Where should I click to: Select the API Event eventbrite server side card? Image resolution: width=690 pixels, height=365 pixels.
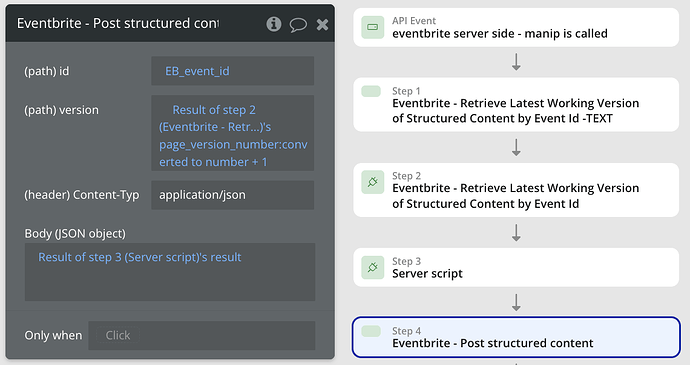click(x=516, y=27)
